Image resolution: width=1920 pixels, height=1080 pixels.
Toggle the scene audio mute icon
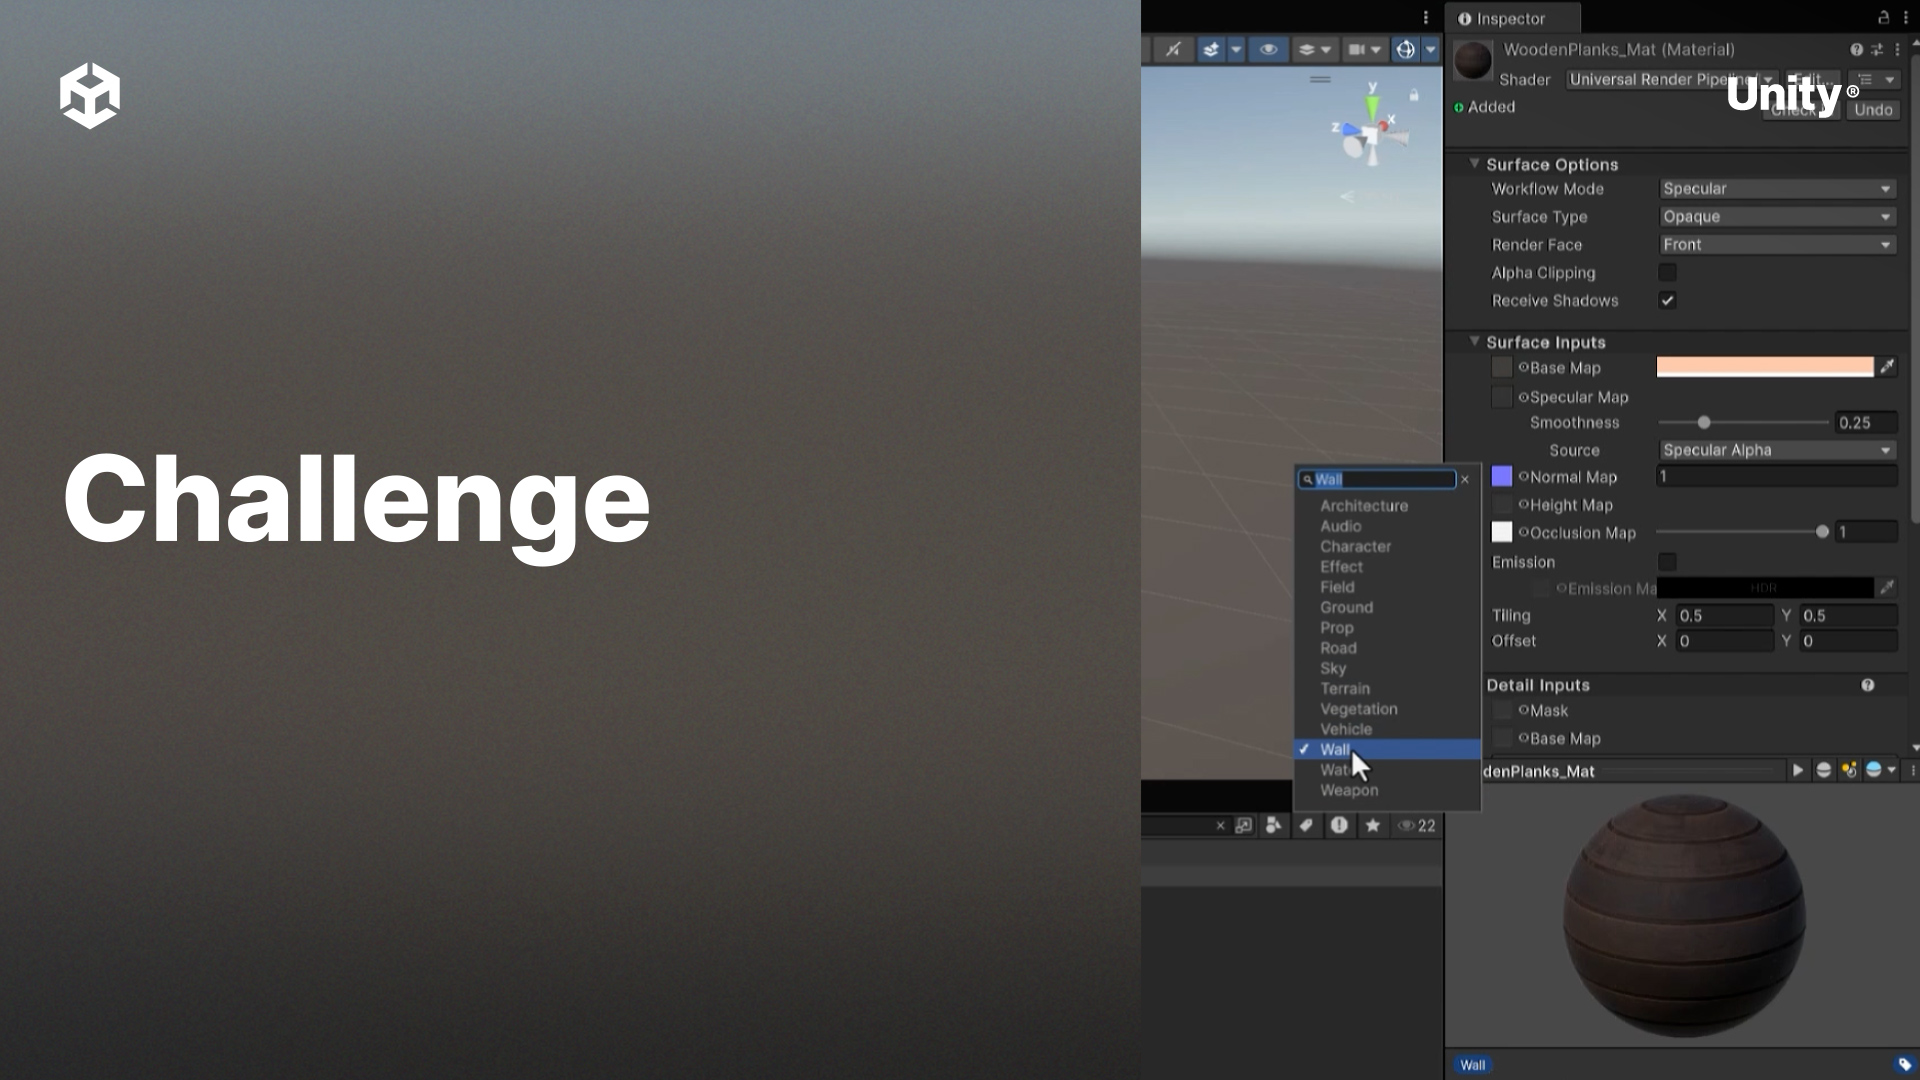point(1172,48)
